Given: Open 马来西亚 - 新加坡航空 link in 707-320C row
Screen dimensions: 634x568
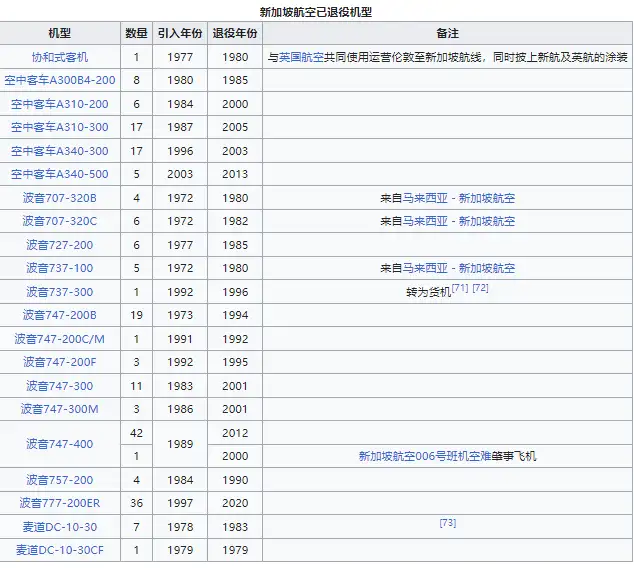Looking at the screenshot, I should (459, 221).
